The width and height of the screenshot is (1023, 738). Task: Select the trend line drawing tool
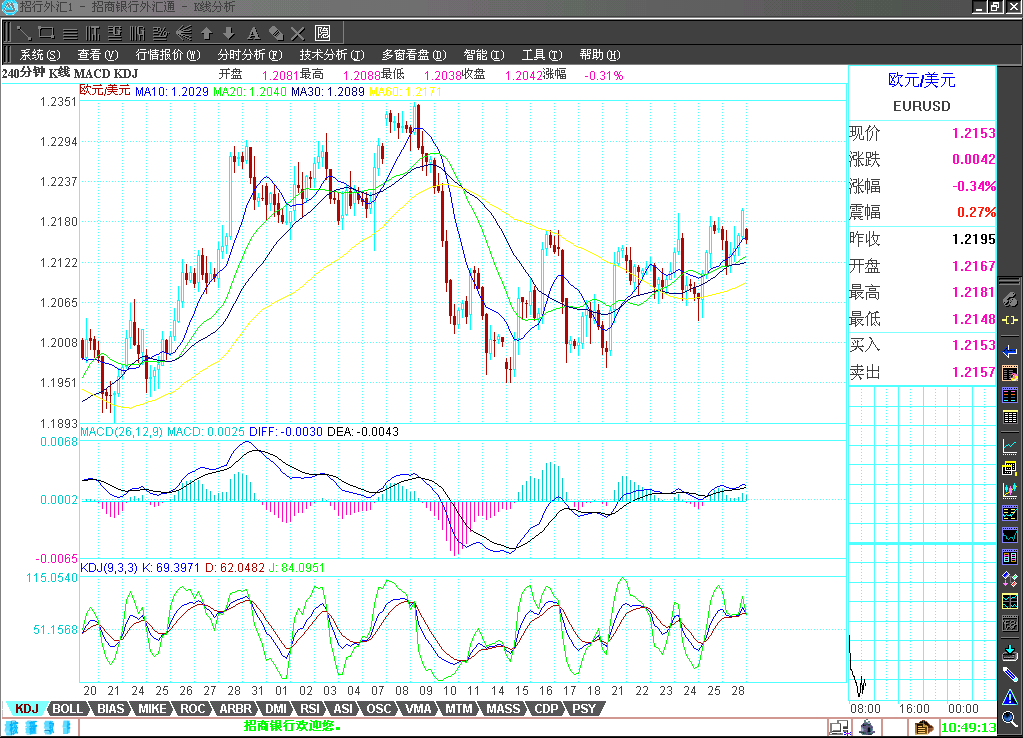pos(23,32)
